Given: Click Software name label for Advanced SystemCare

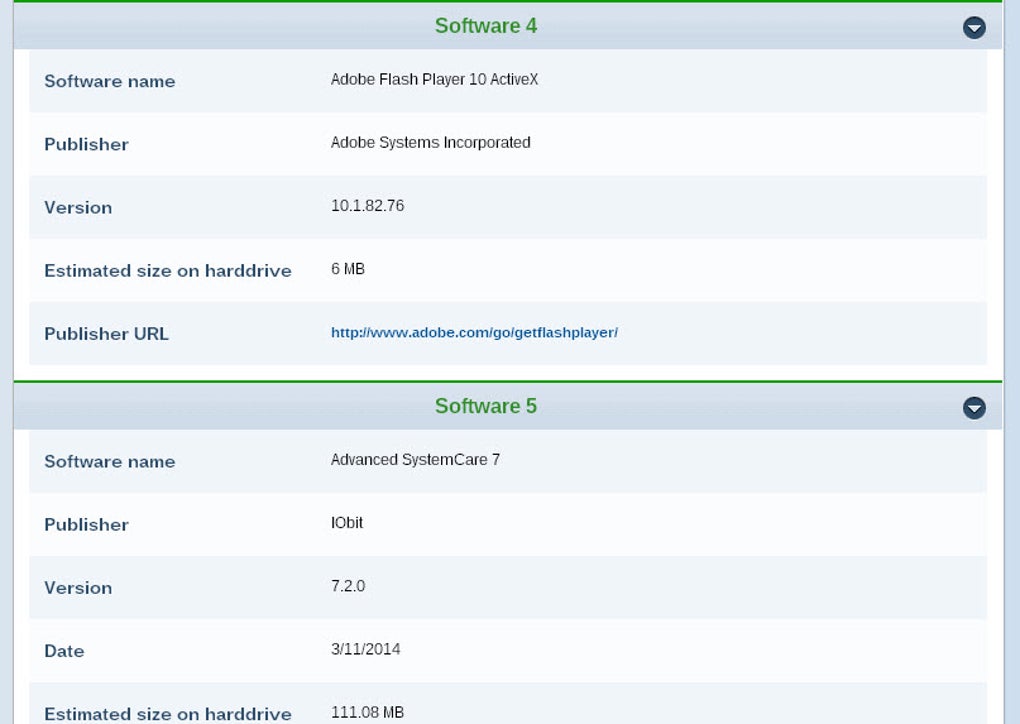Looking at the screenshot, I should pyautogui.click(x=110, y=462).
